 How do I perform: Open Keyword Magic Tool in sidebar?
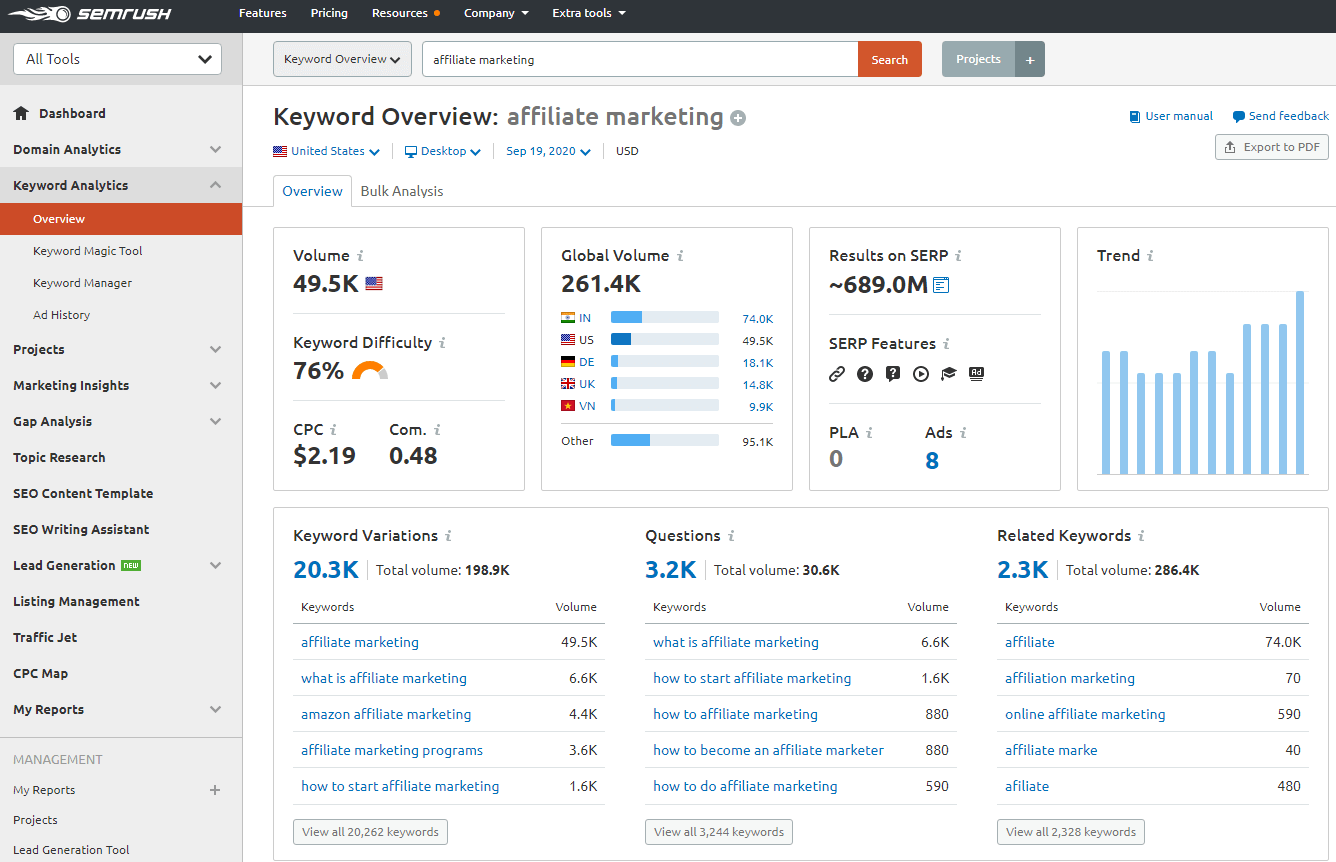pyautogui.click(x=88, y=251)
